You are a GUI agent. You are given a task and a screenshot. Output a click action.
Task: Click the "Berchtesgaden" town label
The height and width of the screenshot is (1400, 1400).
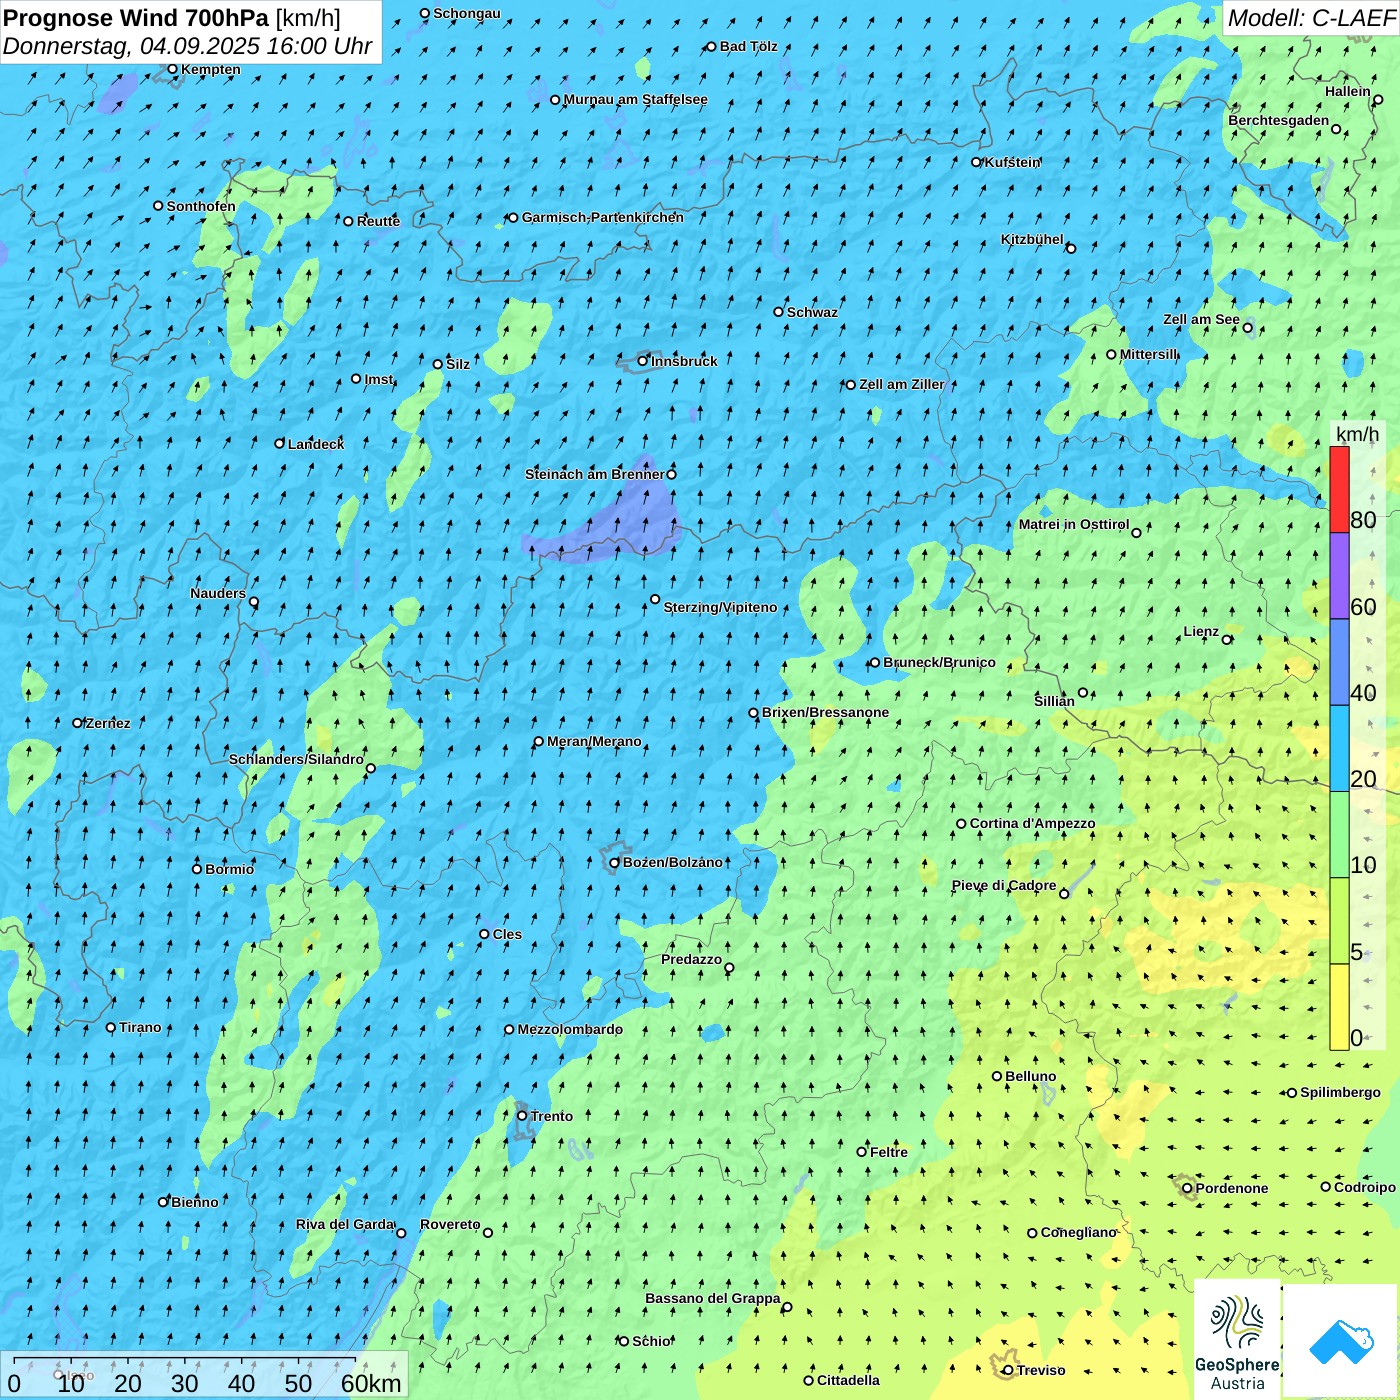(1279, 121)
